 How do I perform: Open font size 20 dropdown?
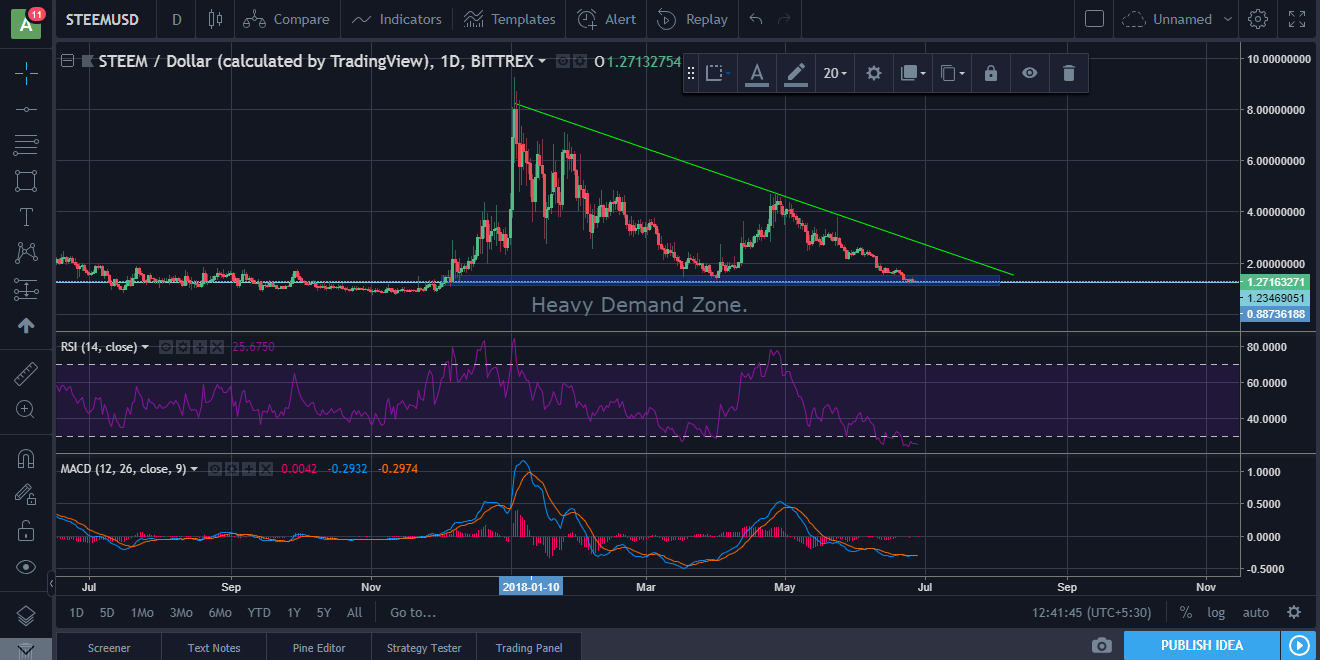835,73
